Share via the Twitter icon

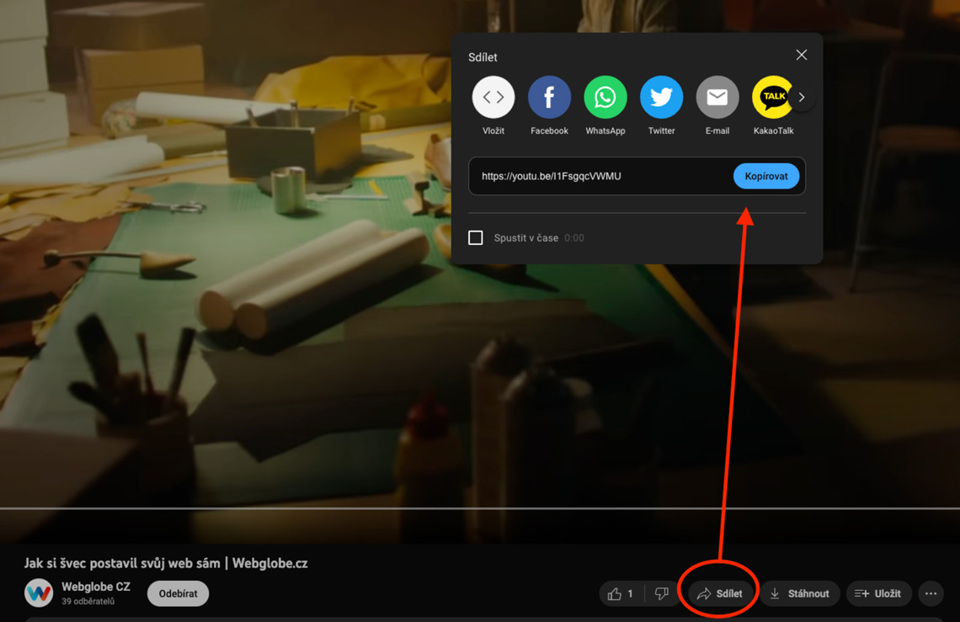click(661, 97)
